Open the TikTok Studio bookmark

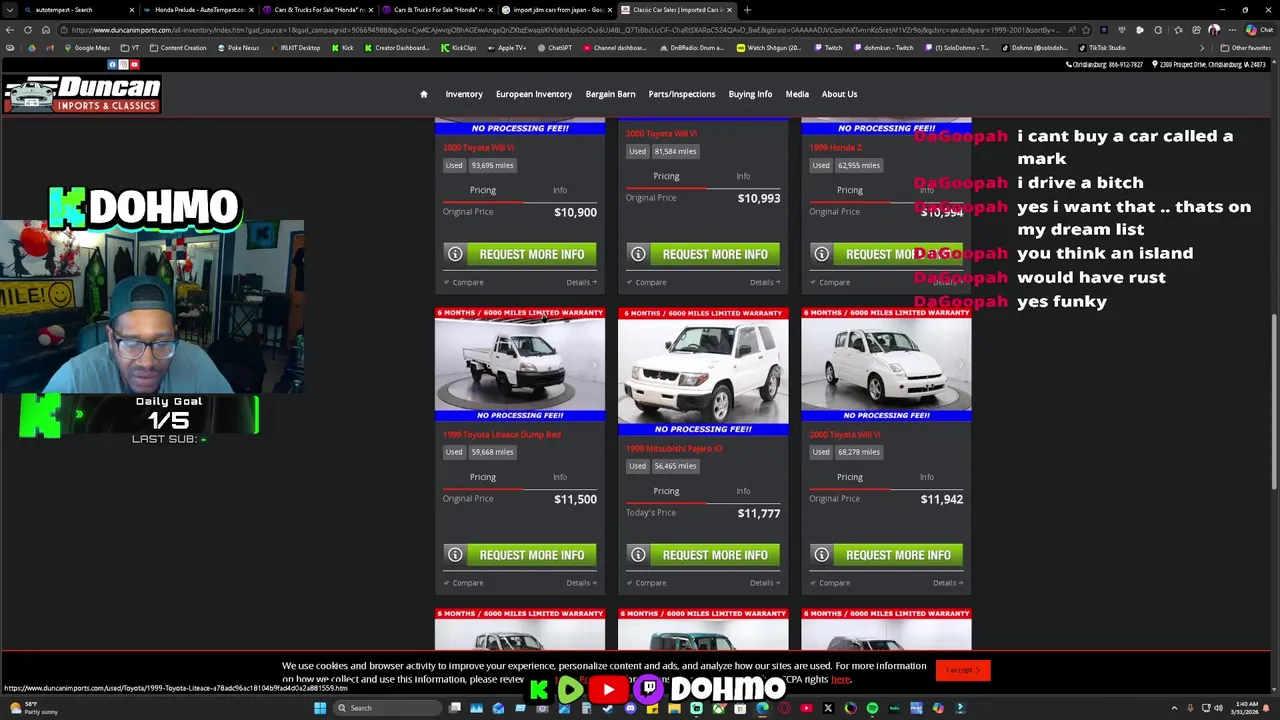1102,47
